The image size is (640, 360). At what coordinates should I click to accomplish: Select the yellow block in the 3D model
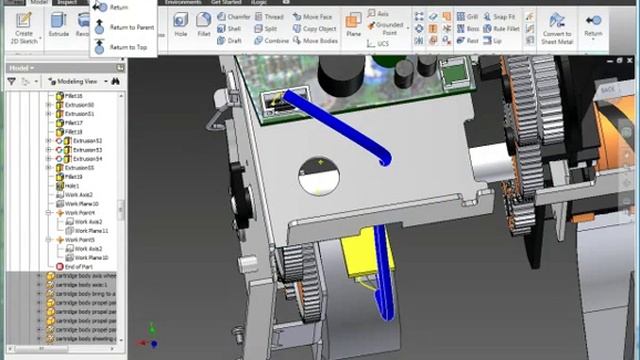tap(367, 252)
